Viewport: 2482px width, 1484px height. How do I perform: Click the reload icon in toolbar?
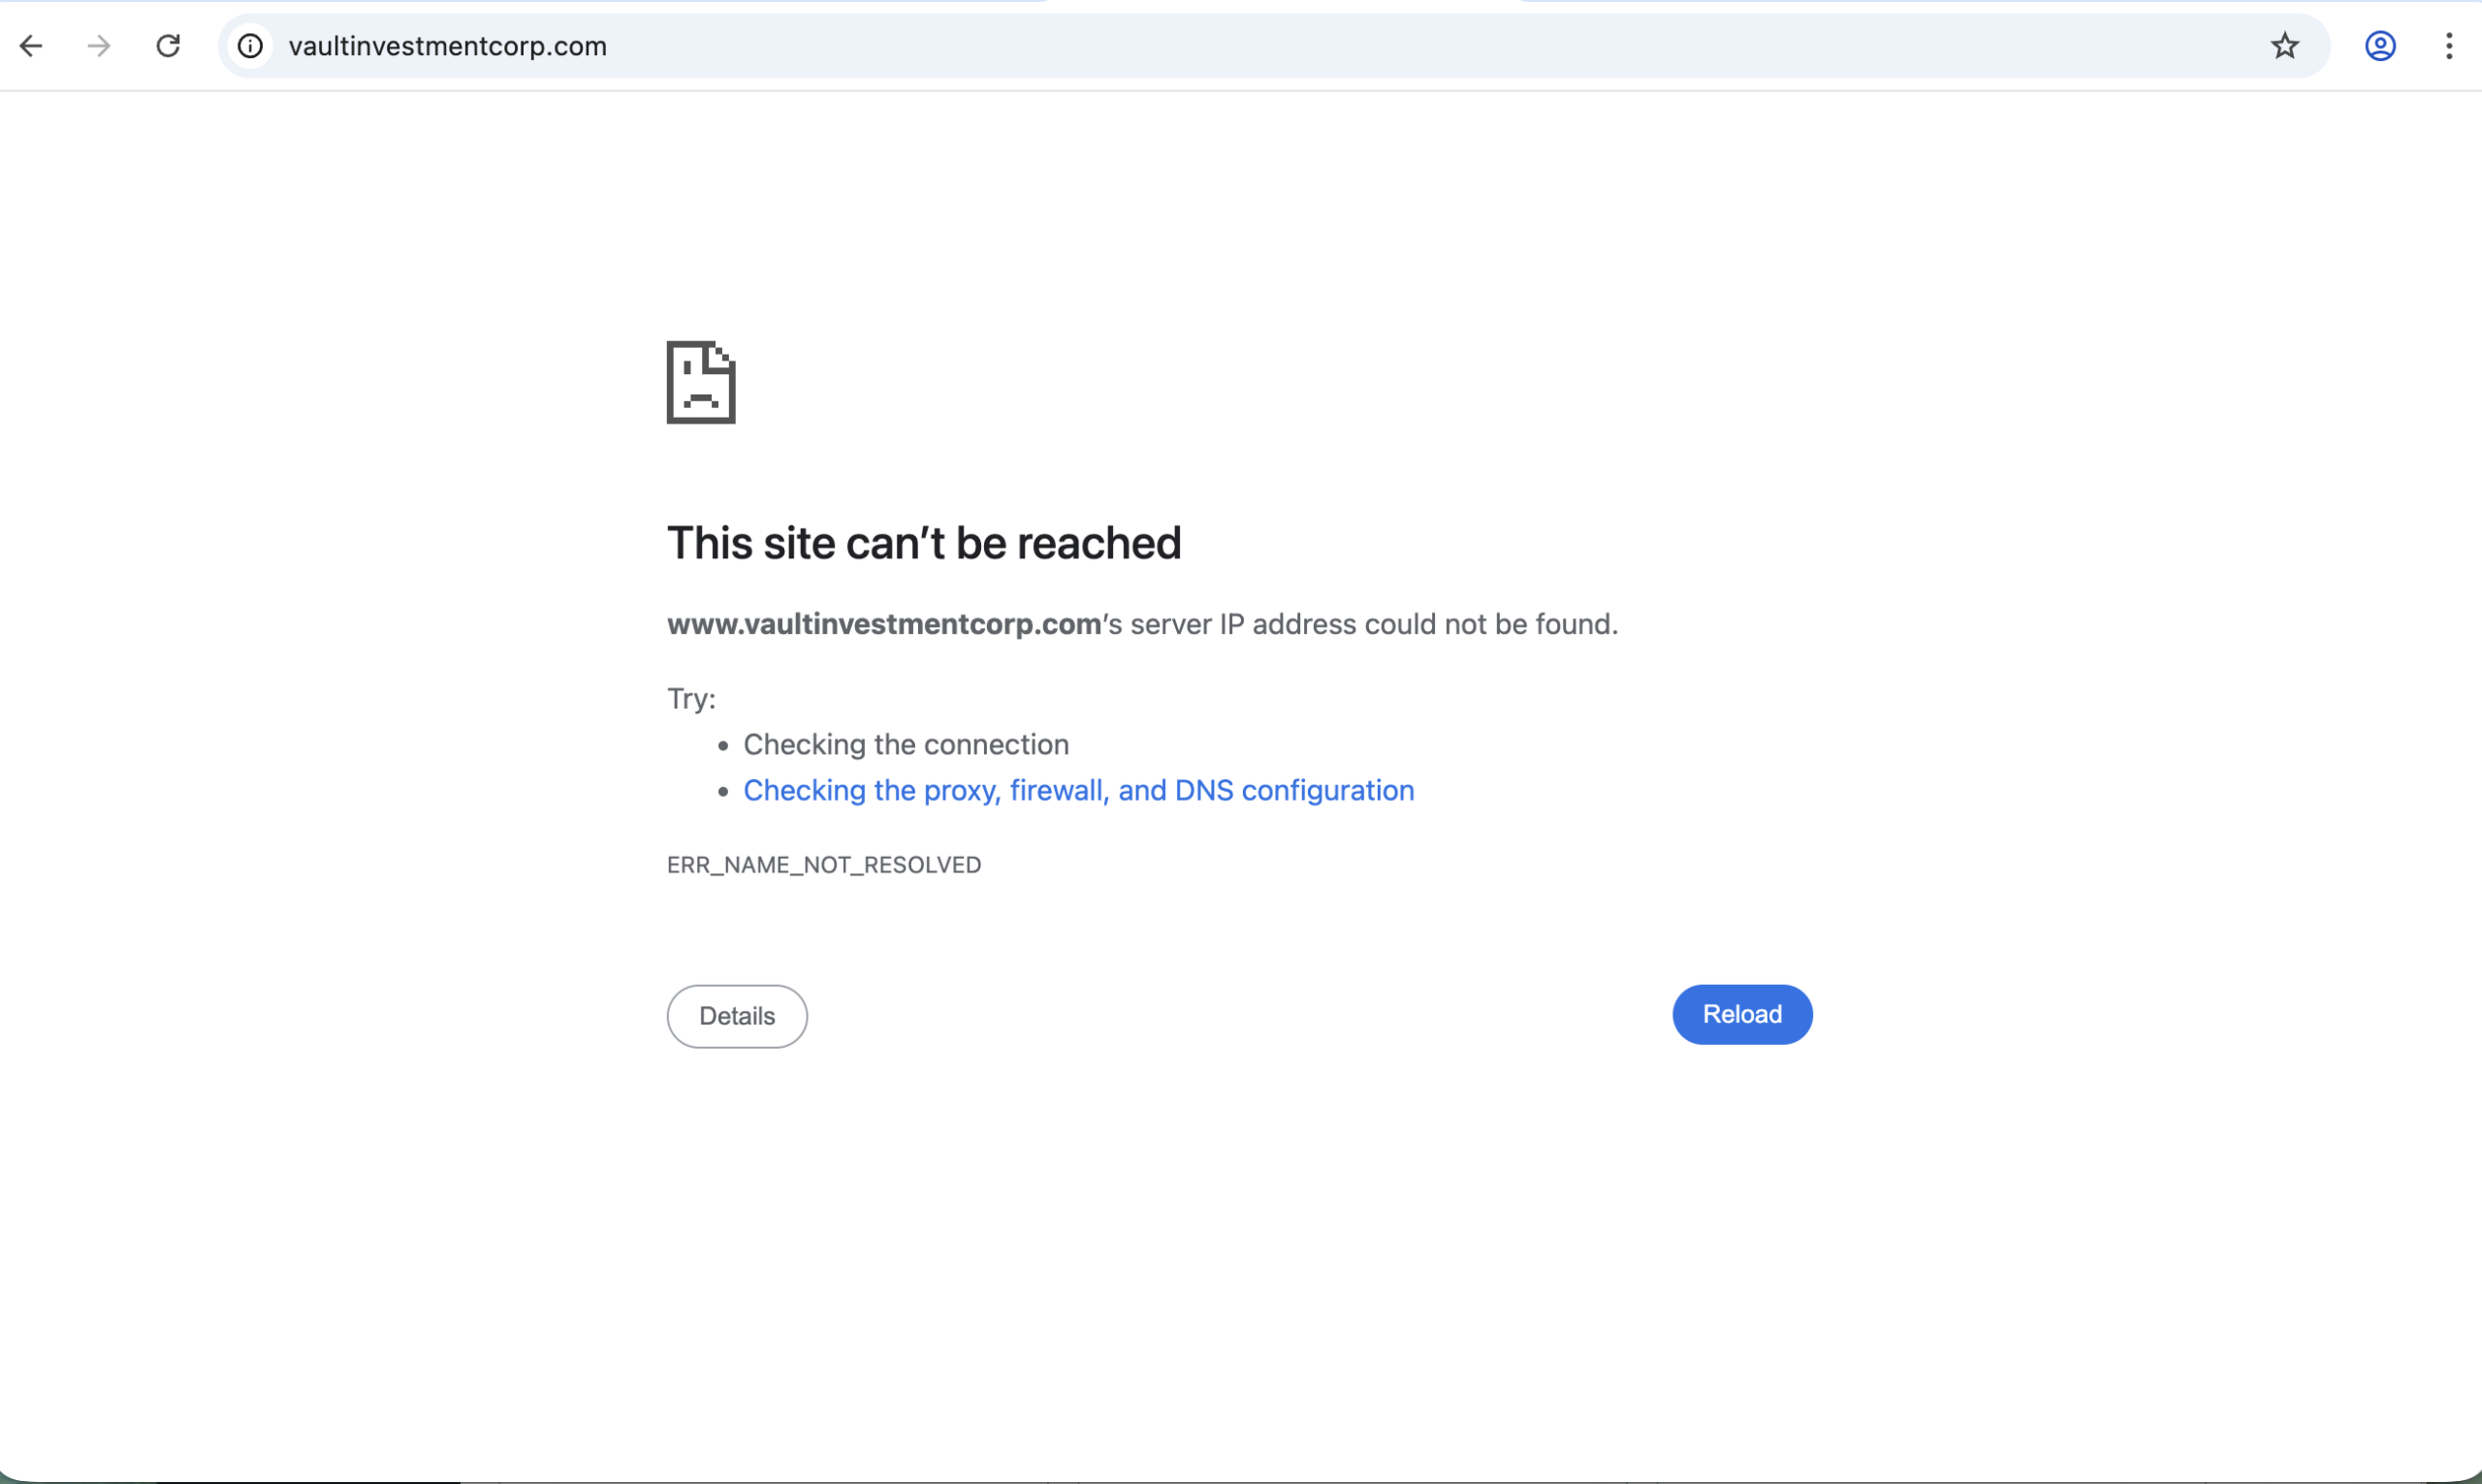coord(167,46)
